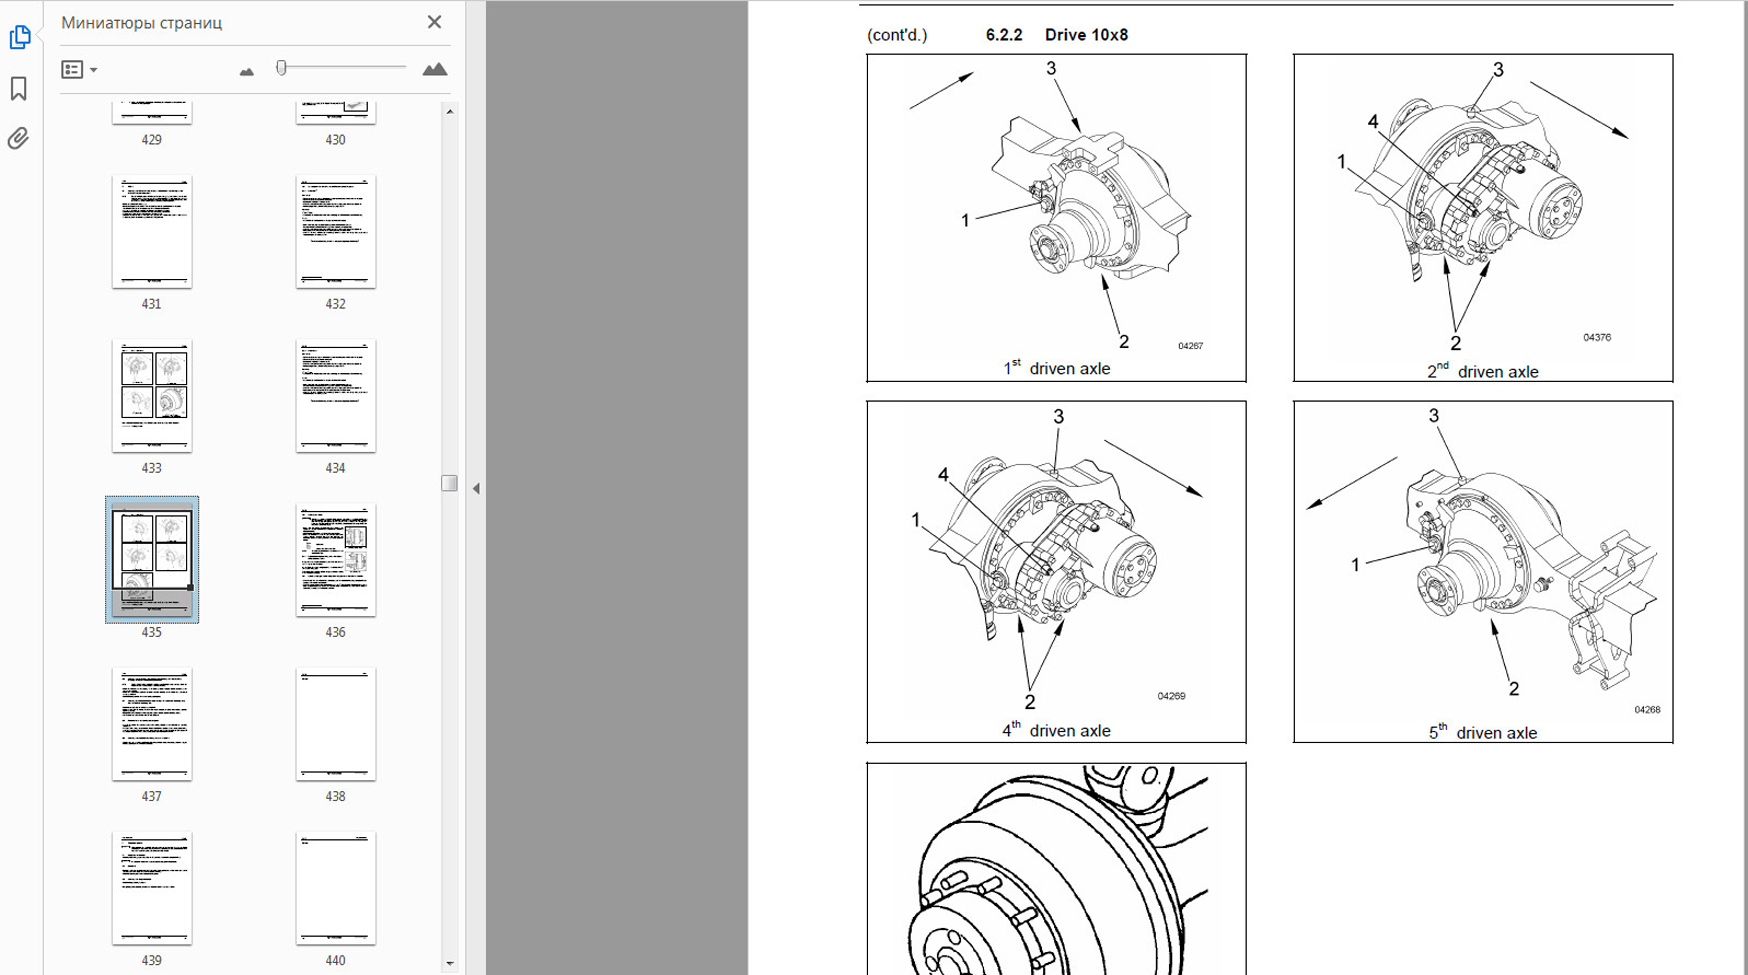This screenshot has width=1748, height=975.
Task: Select page 434 thumbnail
Action: click(x=336, y=396)
